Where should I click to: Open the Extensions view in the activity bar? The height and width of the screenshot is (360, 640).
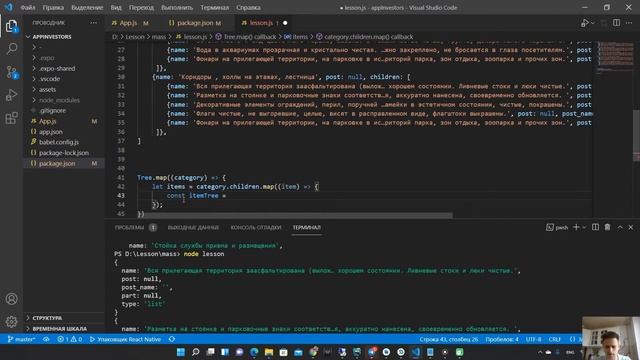(x=11, y=118)
